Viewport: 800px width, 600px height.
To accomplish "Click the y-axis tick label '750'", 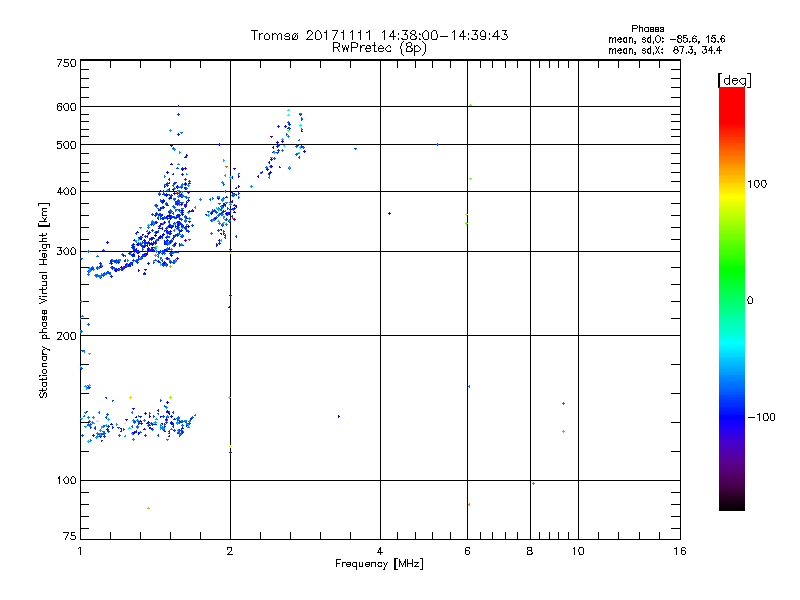I will click(66, 63).
